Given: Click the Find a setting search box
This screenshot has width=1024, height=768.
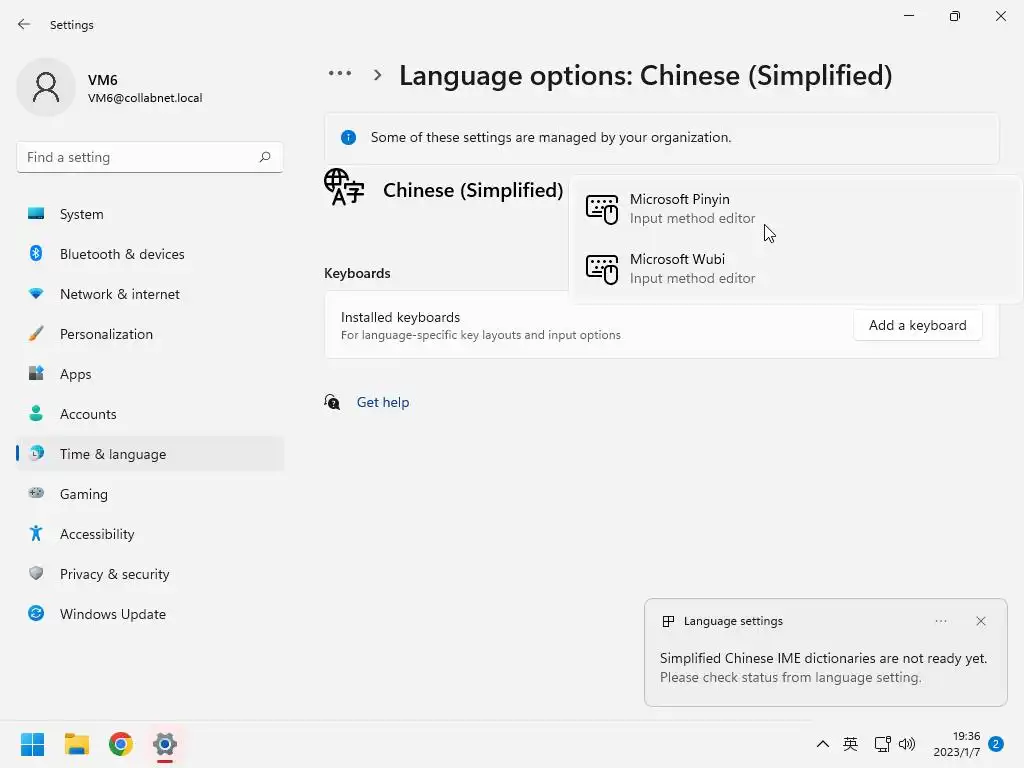Looking at the screenshot, I should (x=150, y=157).
